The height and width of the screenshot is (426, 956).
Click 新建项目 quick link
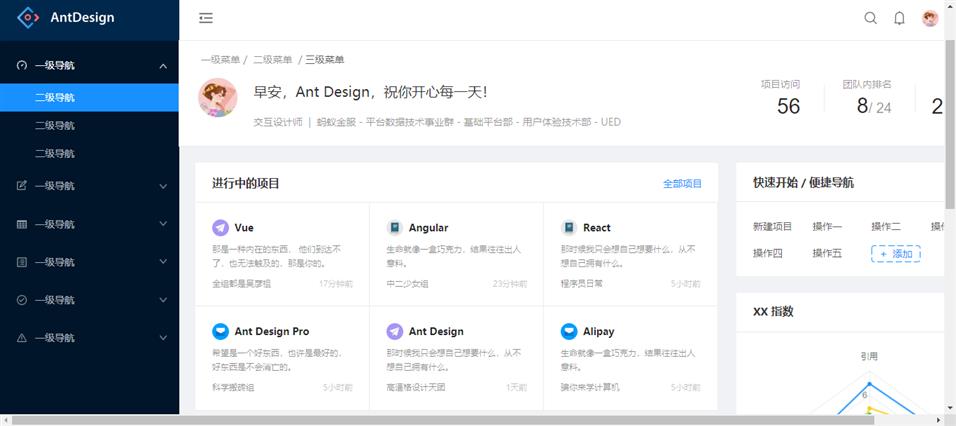tap(772, 227)
